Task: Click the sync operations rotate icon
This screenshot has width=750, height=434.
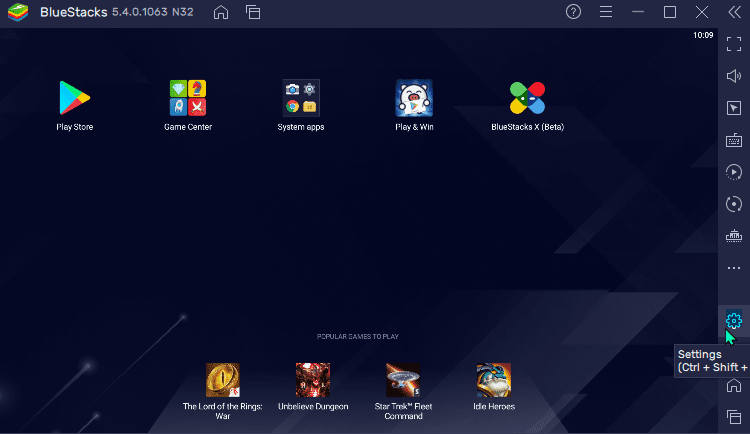Action: coord(734,204)
